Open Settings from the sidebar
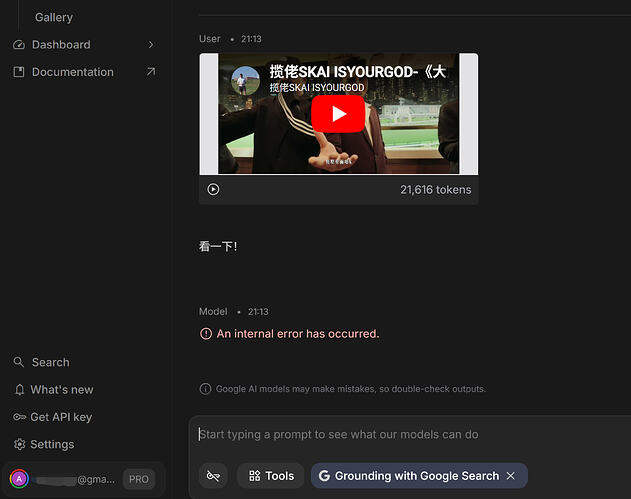This screenshot has height=499, width=631. click(x=52, y=444)
